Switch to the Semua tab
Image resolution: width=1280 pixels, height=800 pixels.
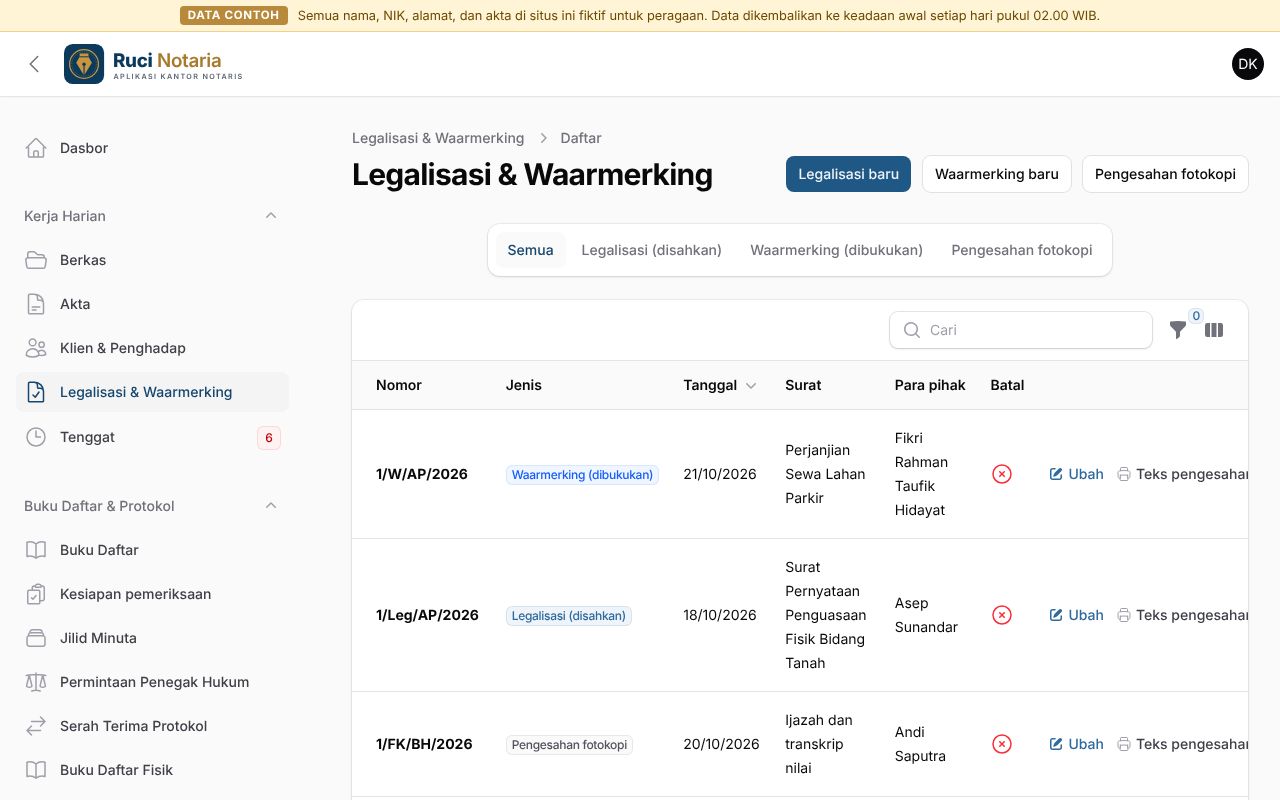(x=530, y=250)
